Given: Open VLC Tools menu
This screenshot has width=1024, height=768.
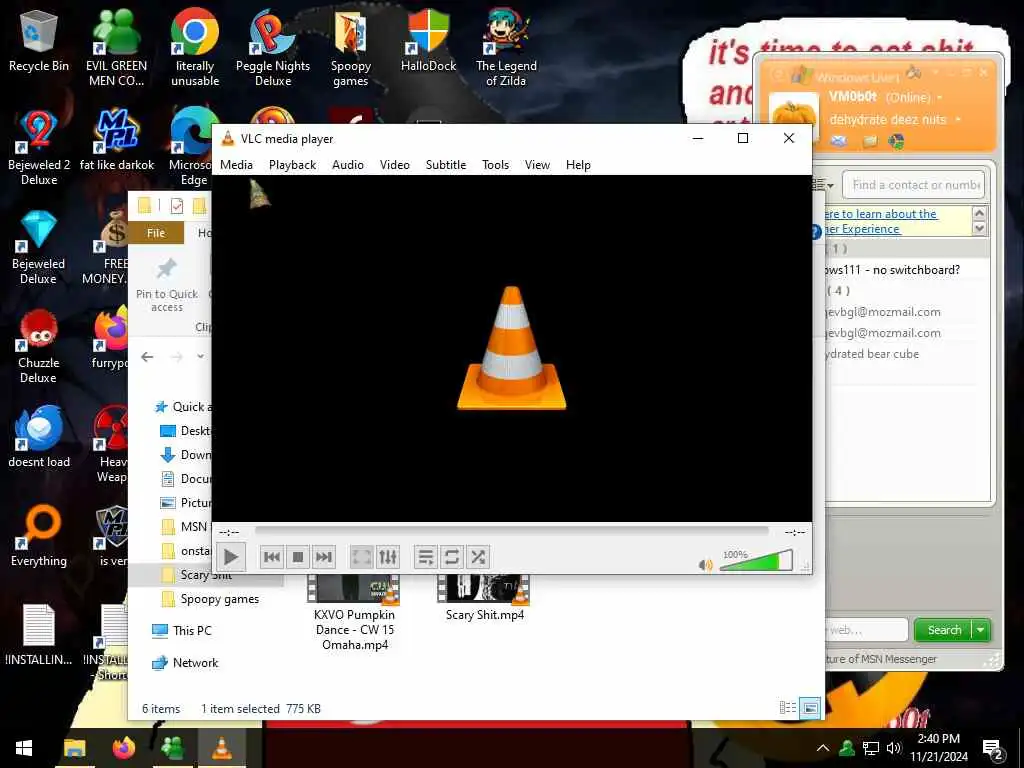Looking at the screenshot, I should [495, 165].
